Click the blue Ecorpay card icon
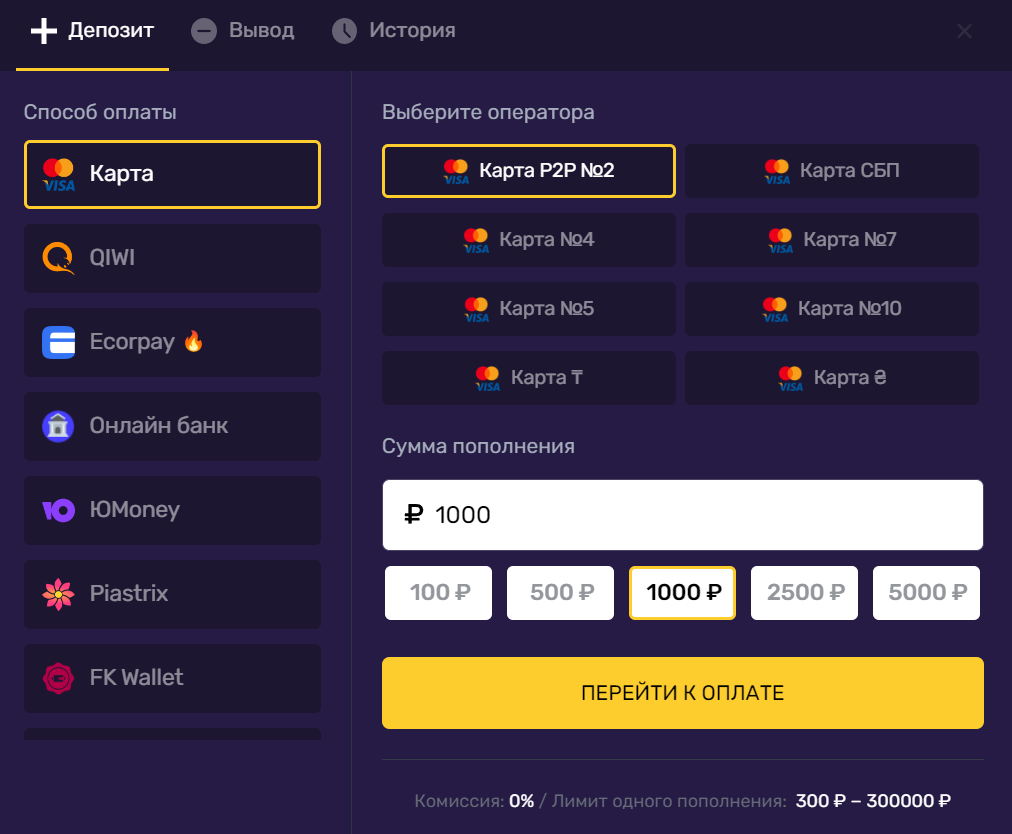 tap(58, 342)
